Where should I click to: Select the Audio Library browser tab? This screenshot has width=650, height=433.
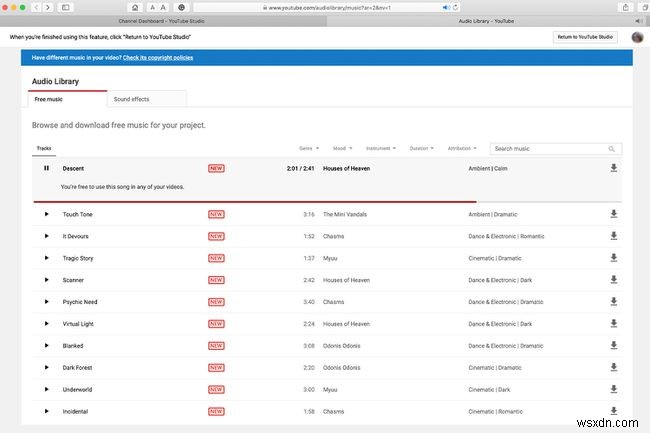click(x=486, y=21)
